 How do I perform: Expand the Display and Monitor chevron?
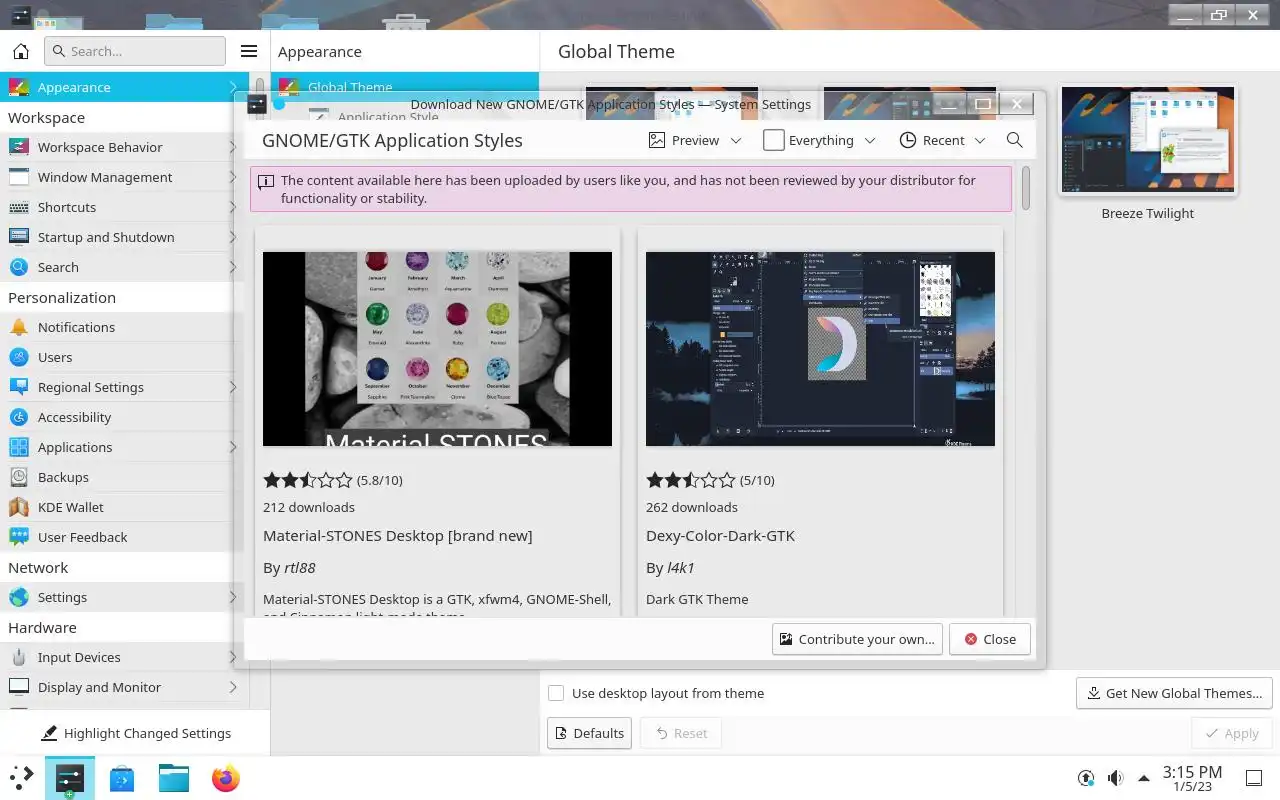[232, 687]
